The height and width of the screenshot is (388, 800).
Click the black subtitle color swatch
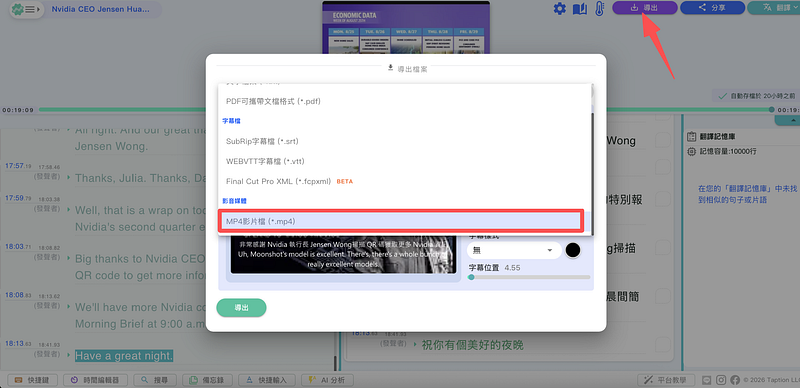[x=573, y=250]
